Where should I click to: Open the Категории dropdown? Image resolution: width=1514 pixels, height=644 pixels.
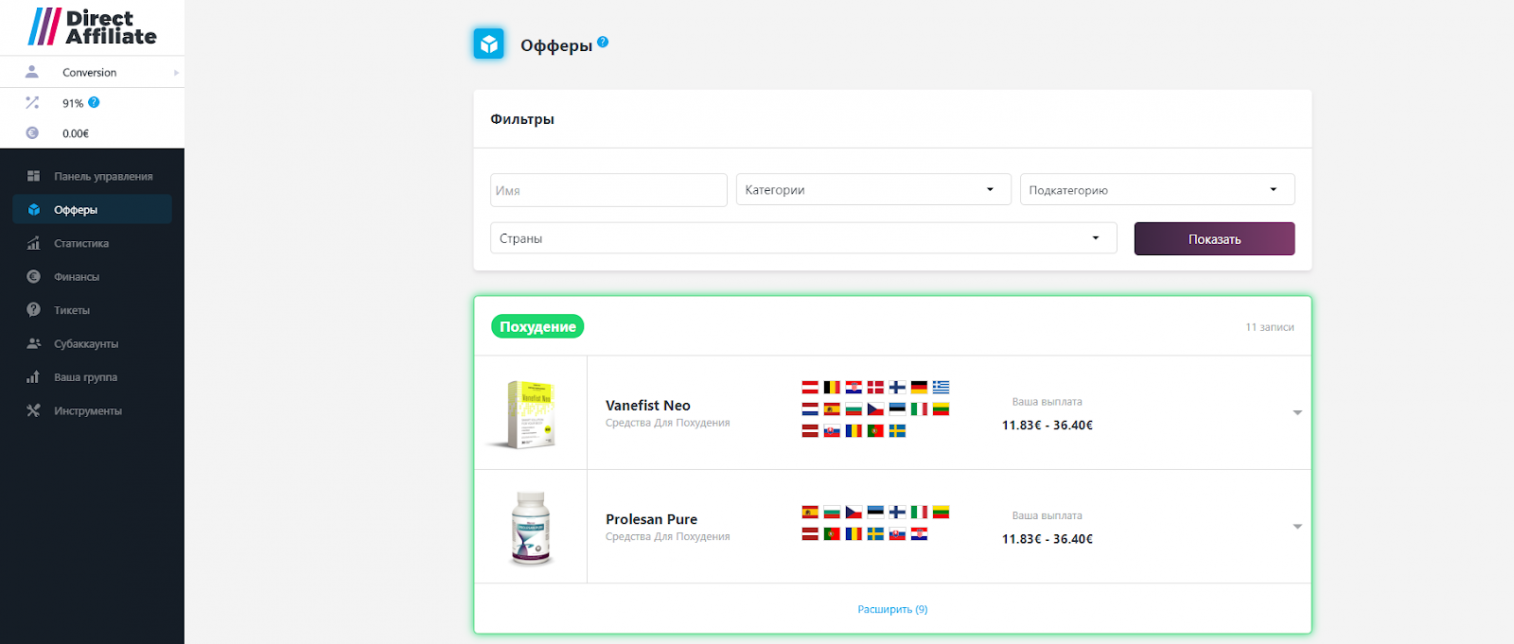tap(873, 190)
